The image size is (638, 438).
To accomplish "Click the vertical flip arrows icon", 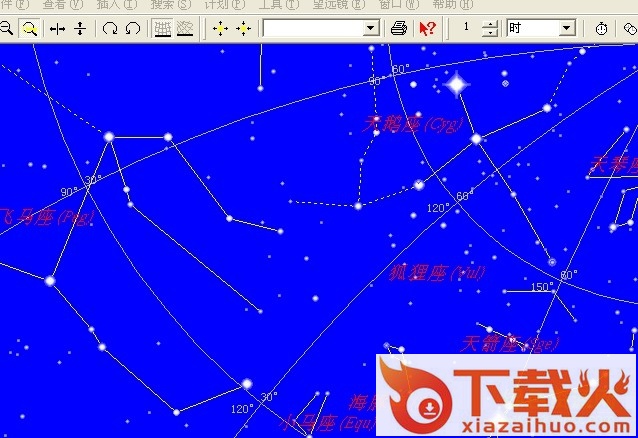I will click(80, 29).
